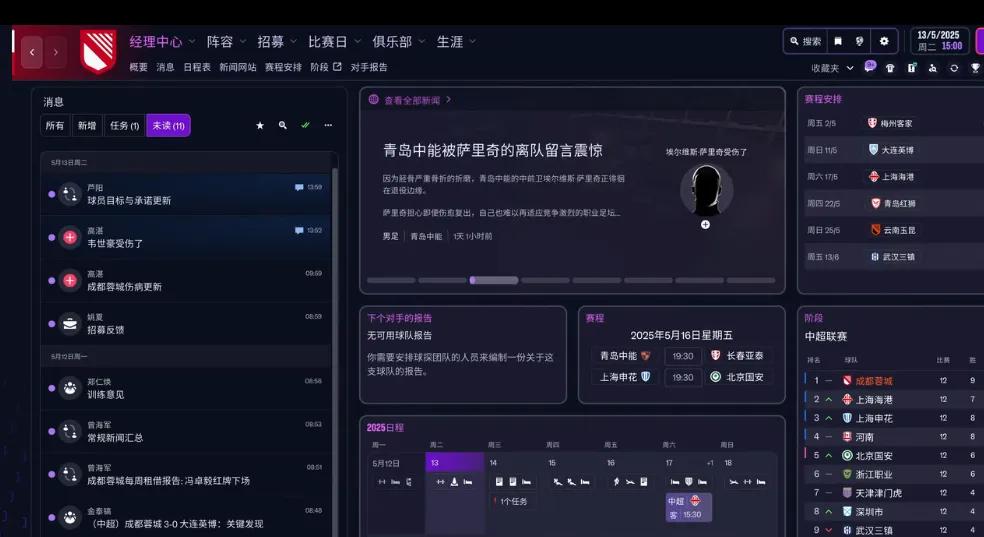Click the comment bubble on 球员目标与承诺更新 message
The width and height of the screenshot is (984, 537).
pyautogui.click(x=299, y=187)
